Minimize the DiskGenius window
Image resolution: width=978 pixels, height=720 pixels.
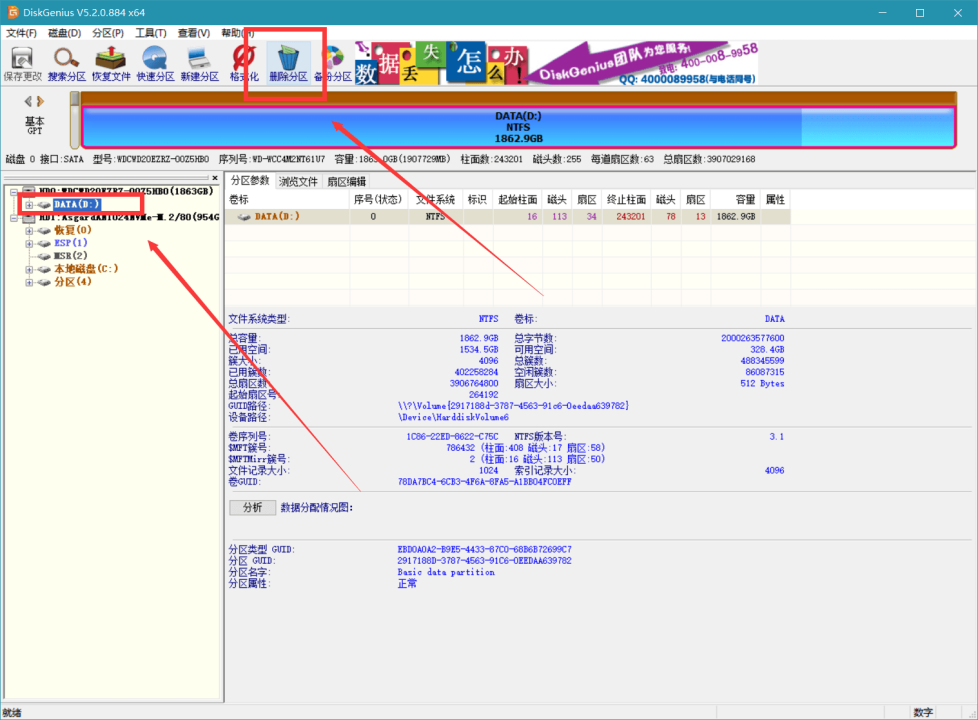(883, 12)
